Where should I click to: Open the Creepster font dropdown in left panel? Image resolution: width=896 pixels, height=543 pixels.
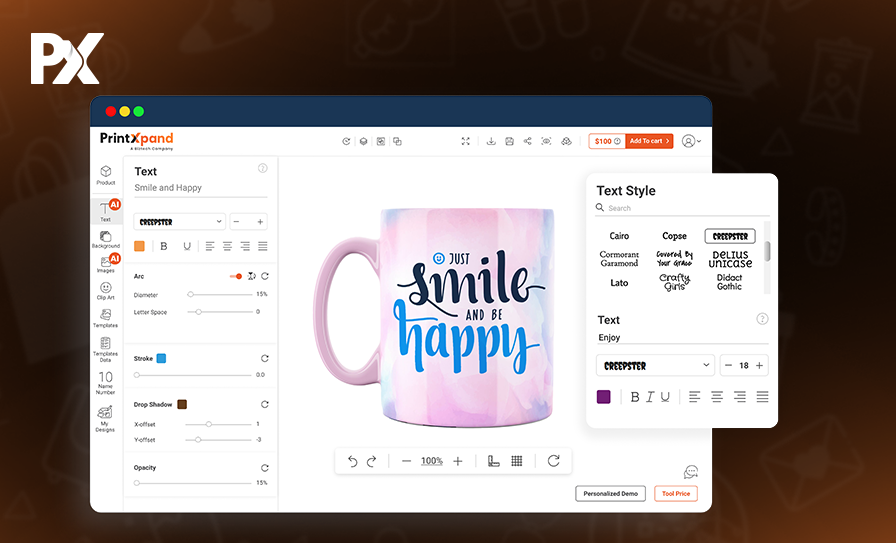(180, 221)
